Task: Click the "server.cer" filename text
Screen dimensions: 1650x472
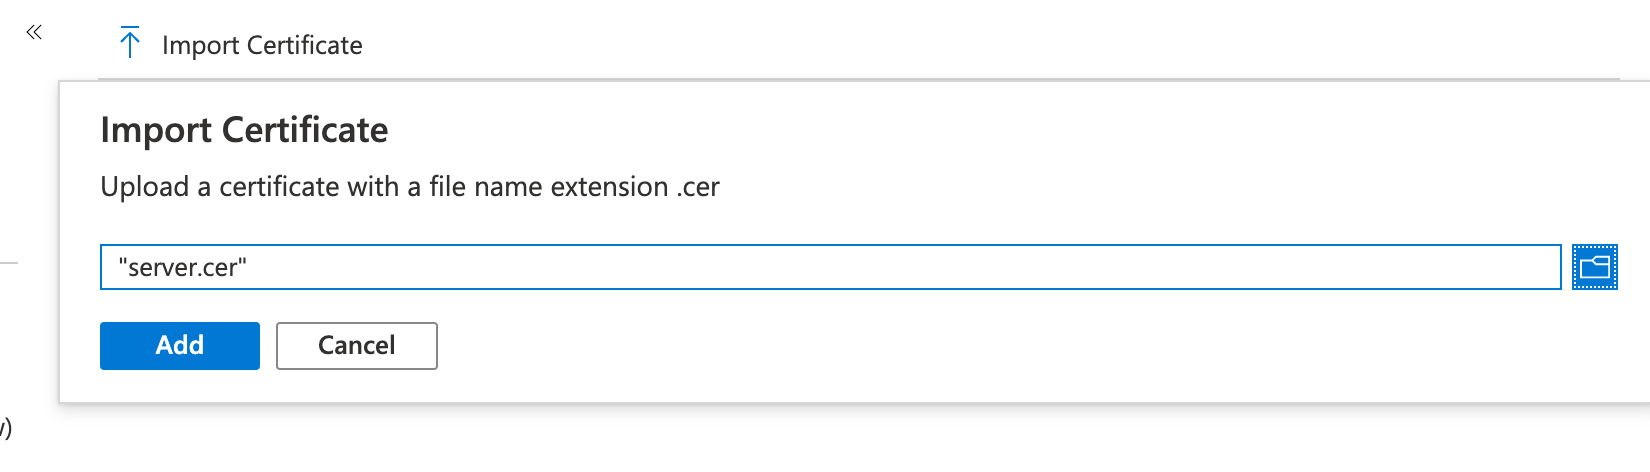Action: pyautogui.click(x=182, y=267)
